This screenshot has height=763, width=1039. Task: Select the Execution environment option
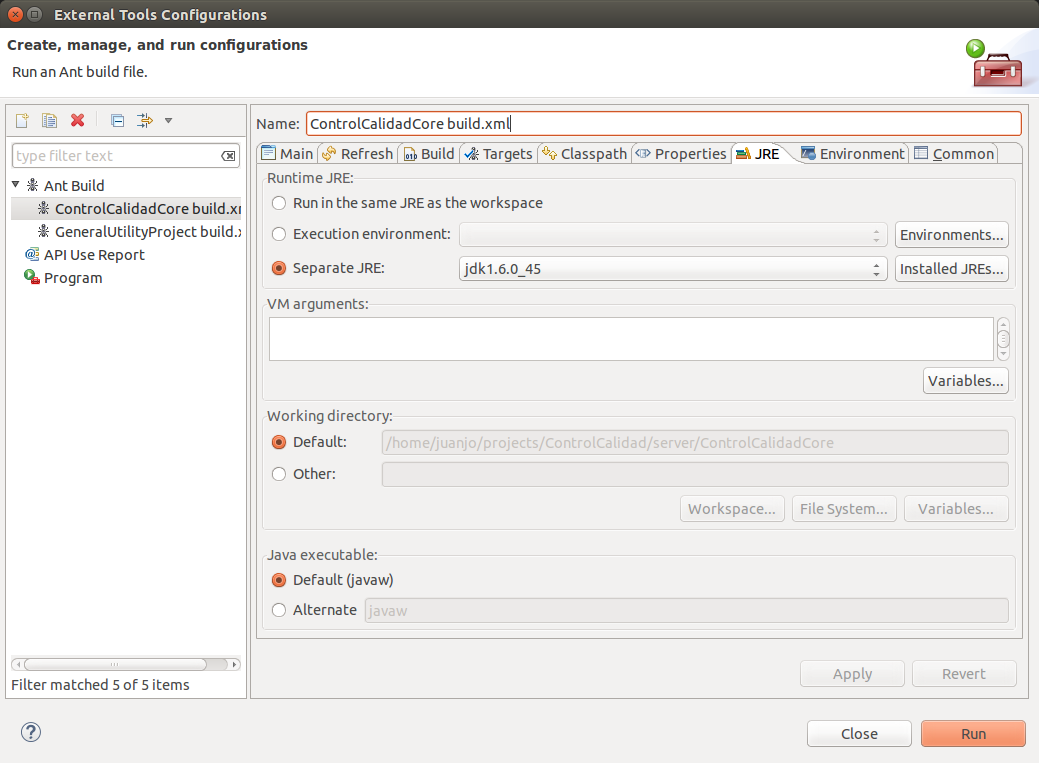click(278, 234)
